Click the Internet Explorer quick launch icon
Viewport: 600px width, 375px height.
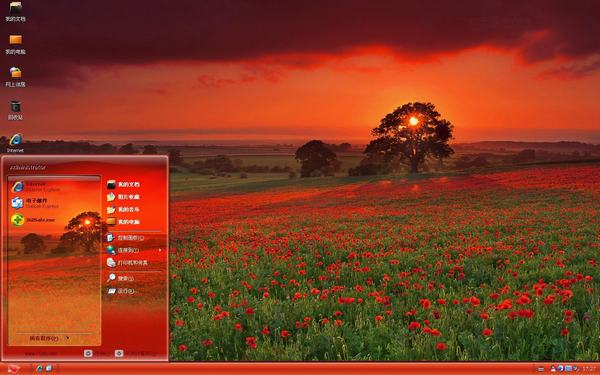39,368
